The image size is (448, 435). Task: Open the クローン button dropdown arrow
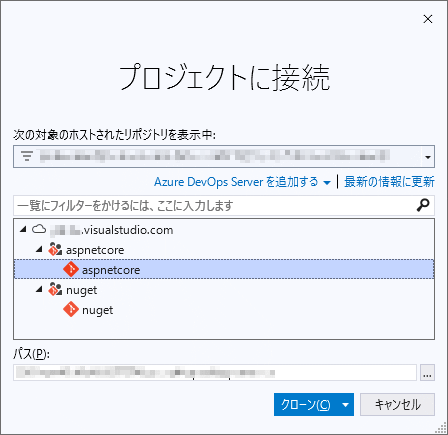coord(345,405)
